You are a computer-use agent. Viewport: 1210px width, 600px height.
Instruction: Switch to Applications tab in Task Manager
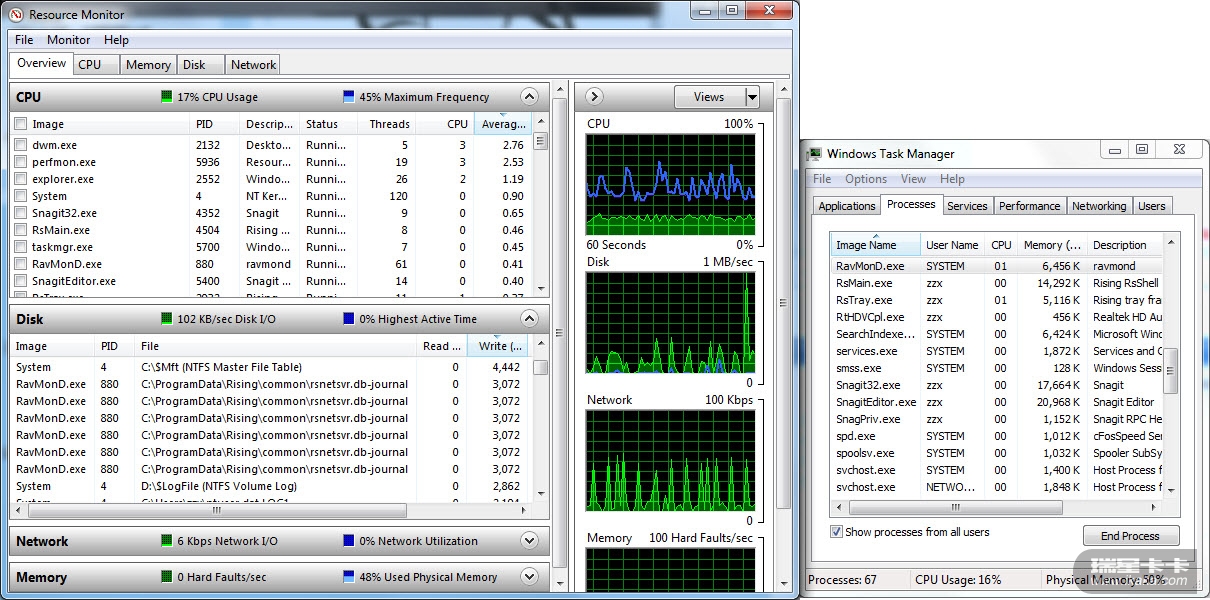847,206
